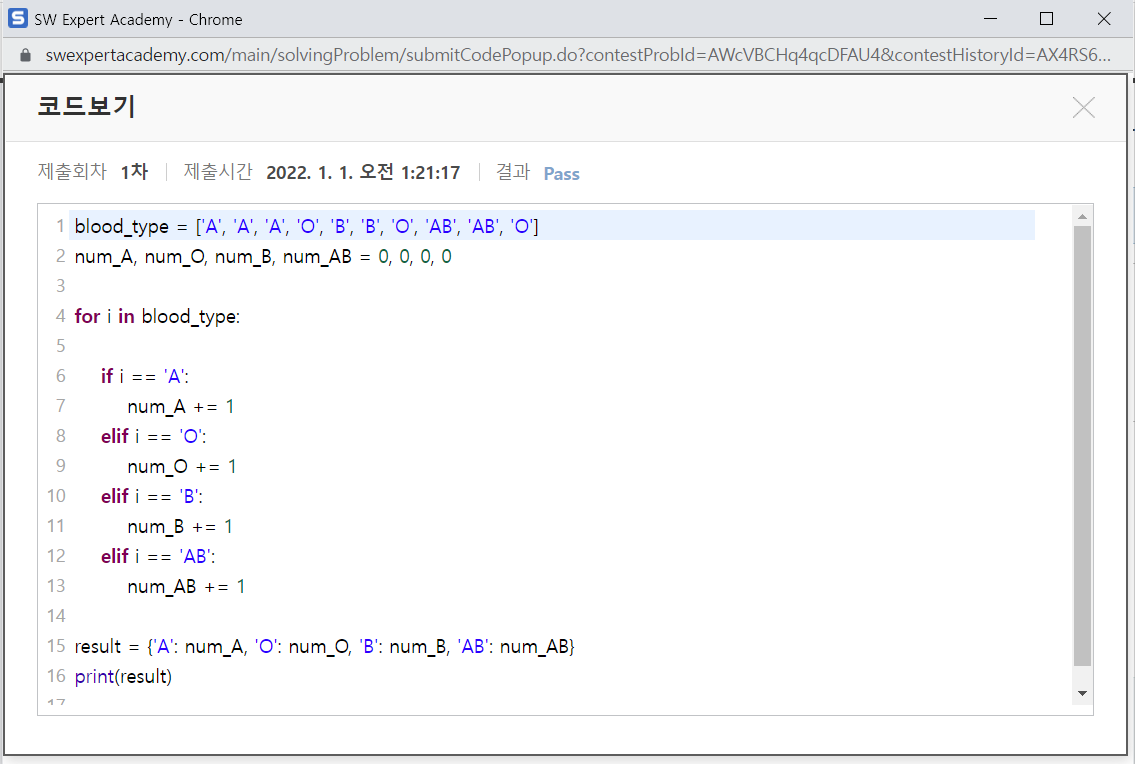Image resolution: width=1135 pixels, height=764 pixels.
Task: Click line number 3 in the gutter
Action: point(61,286)
